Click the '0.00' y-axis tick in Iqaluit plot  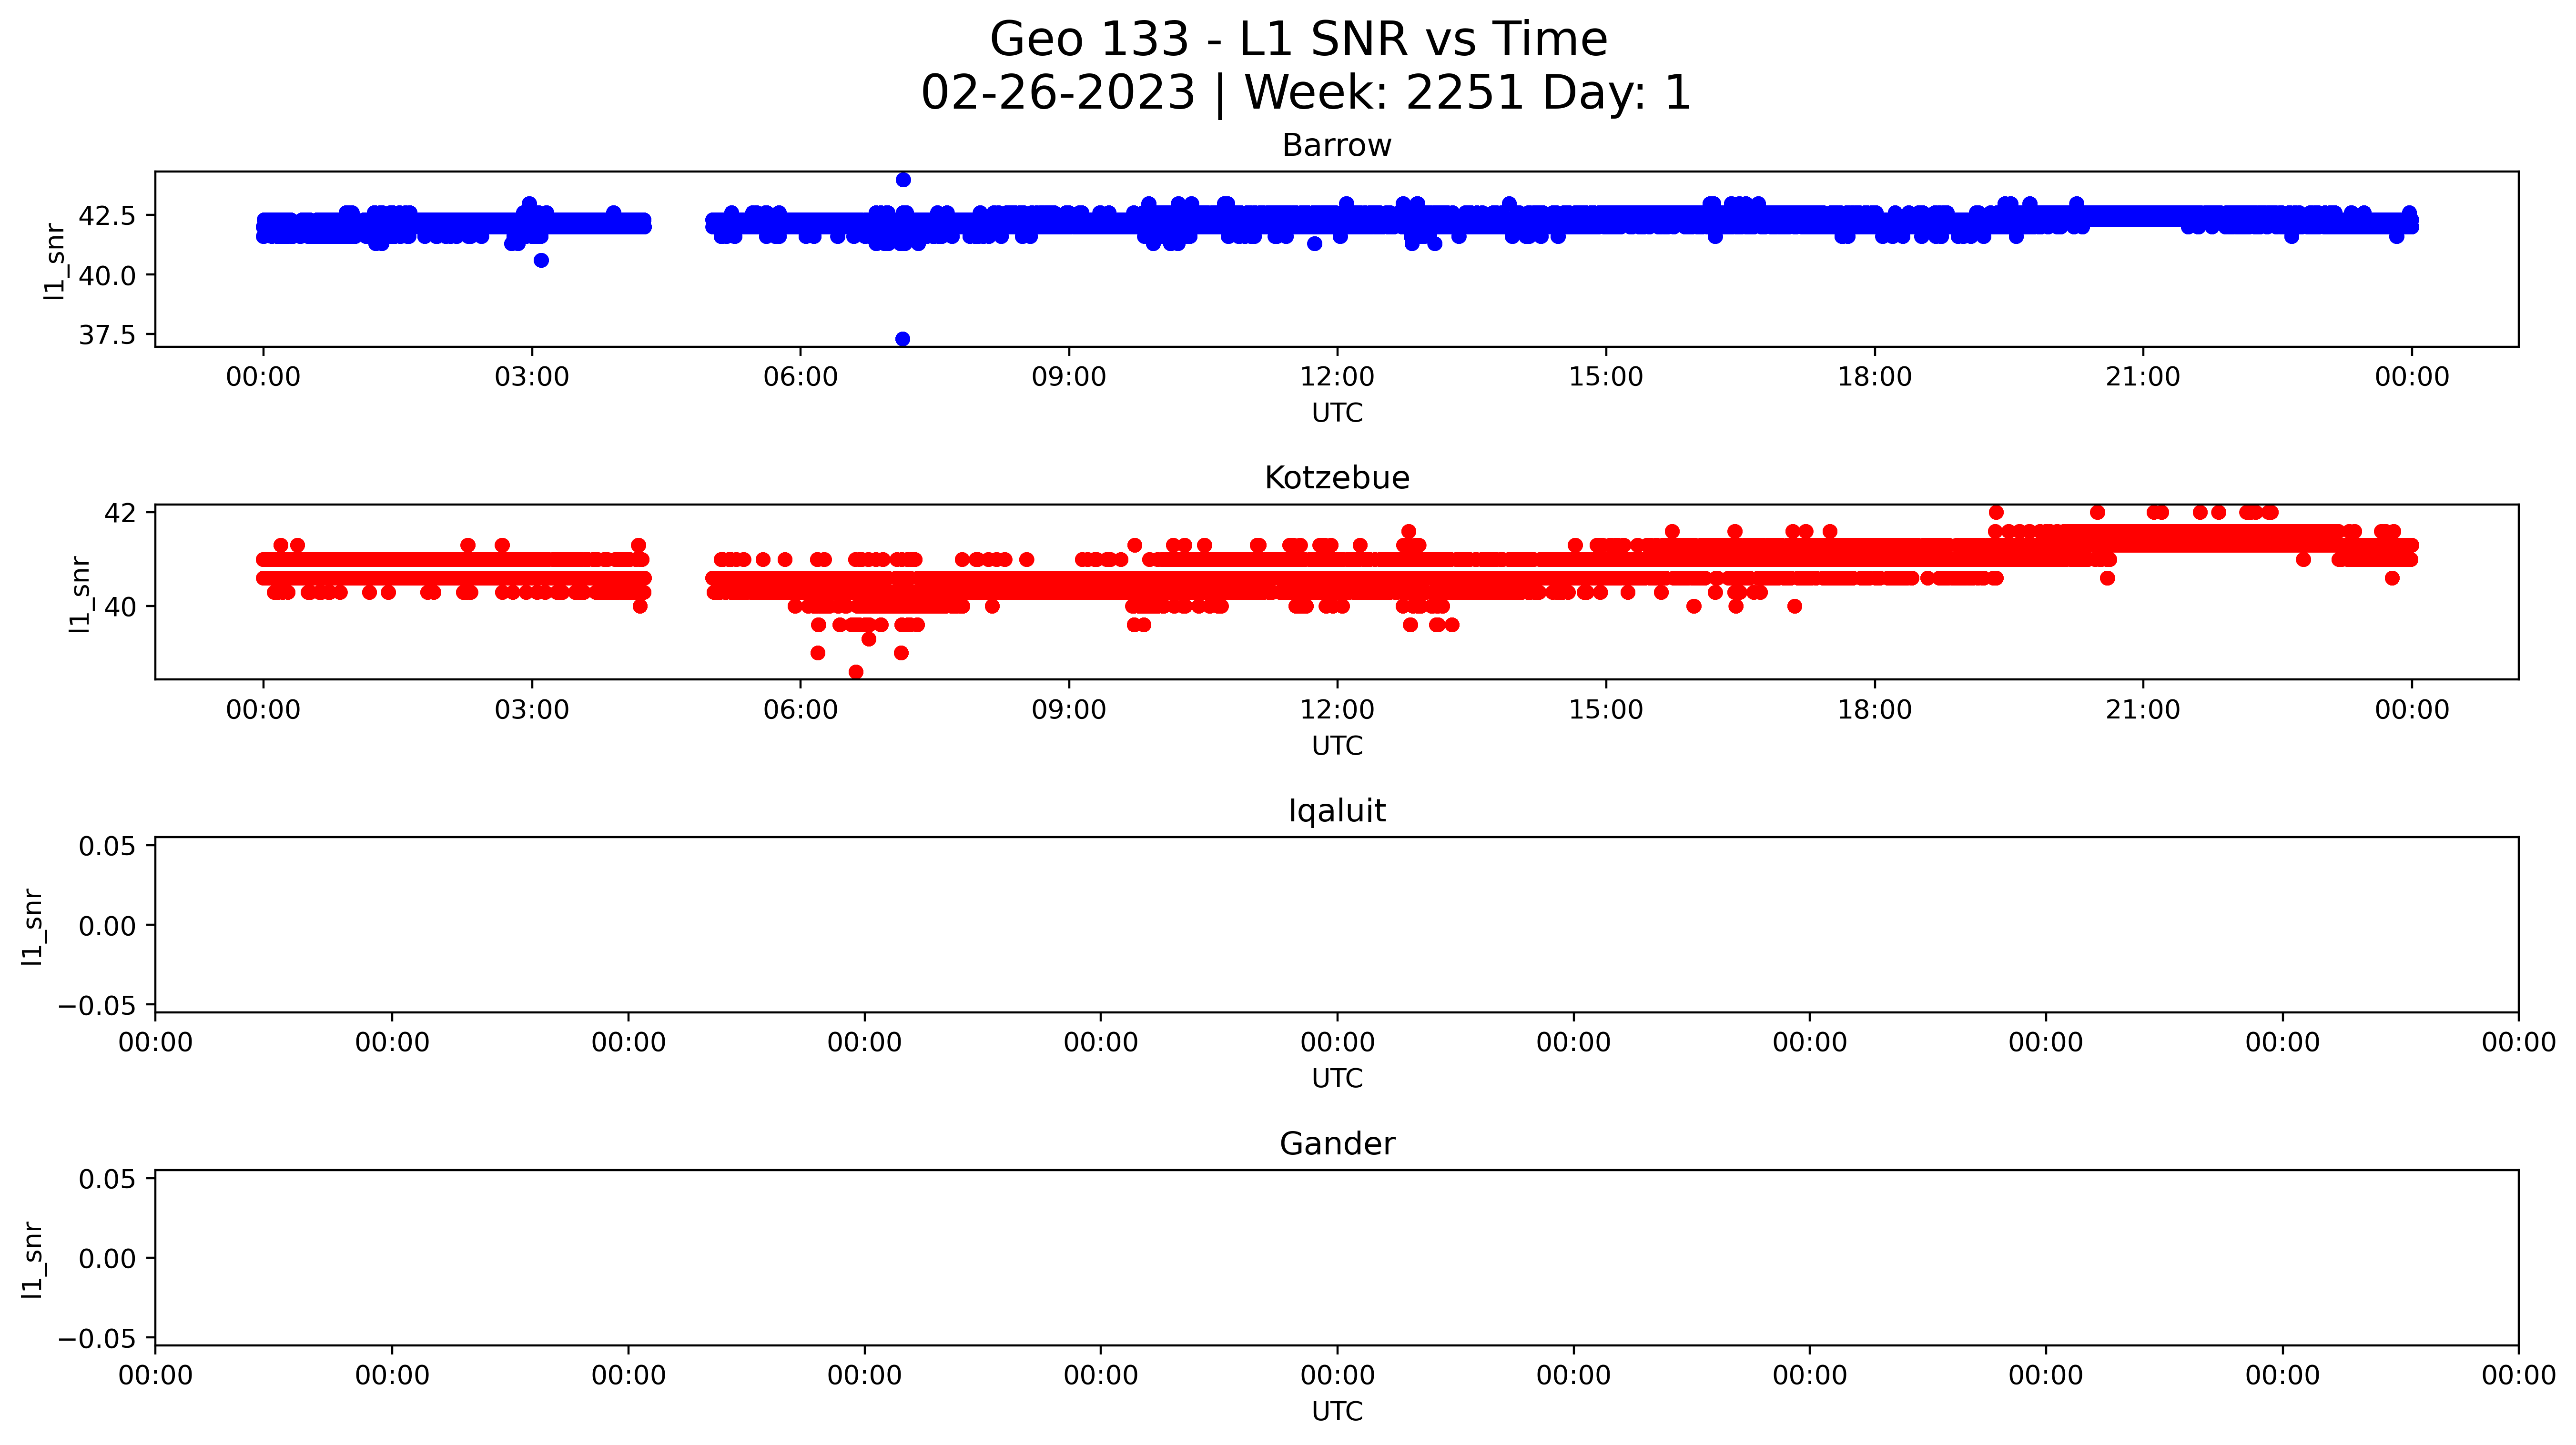pyautogui.click(x=108, y=926)
